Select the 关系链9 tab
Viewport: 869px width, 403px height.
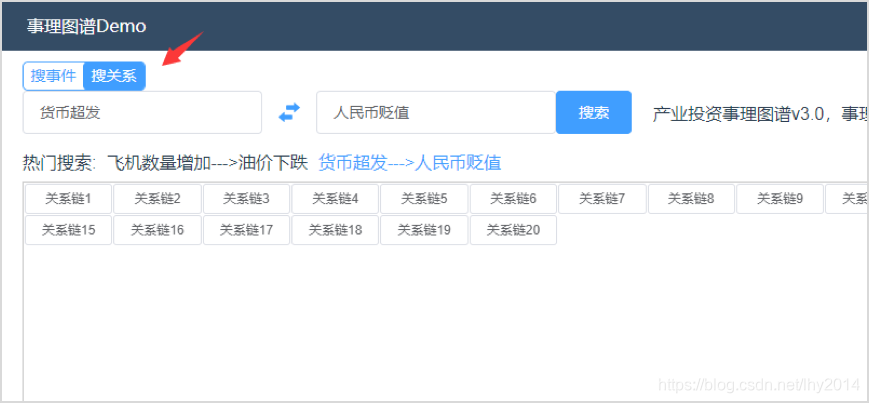[x=780, y=199]
